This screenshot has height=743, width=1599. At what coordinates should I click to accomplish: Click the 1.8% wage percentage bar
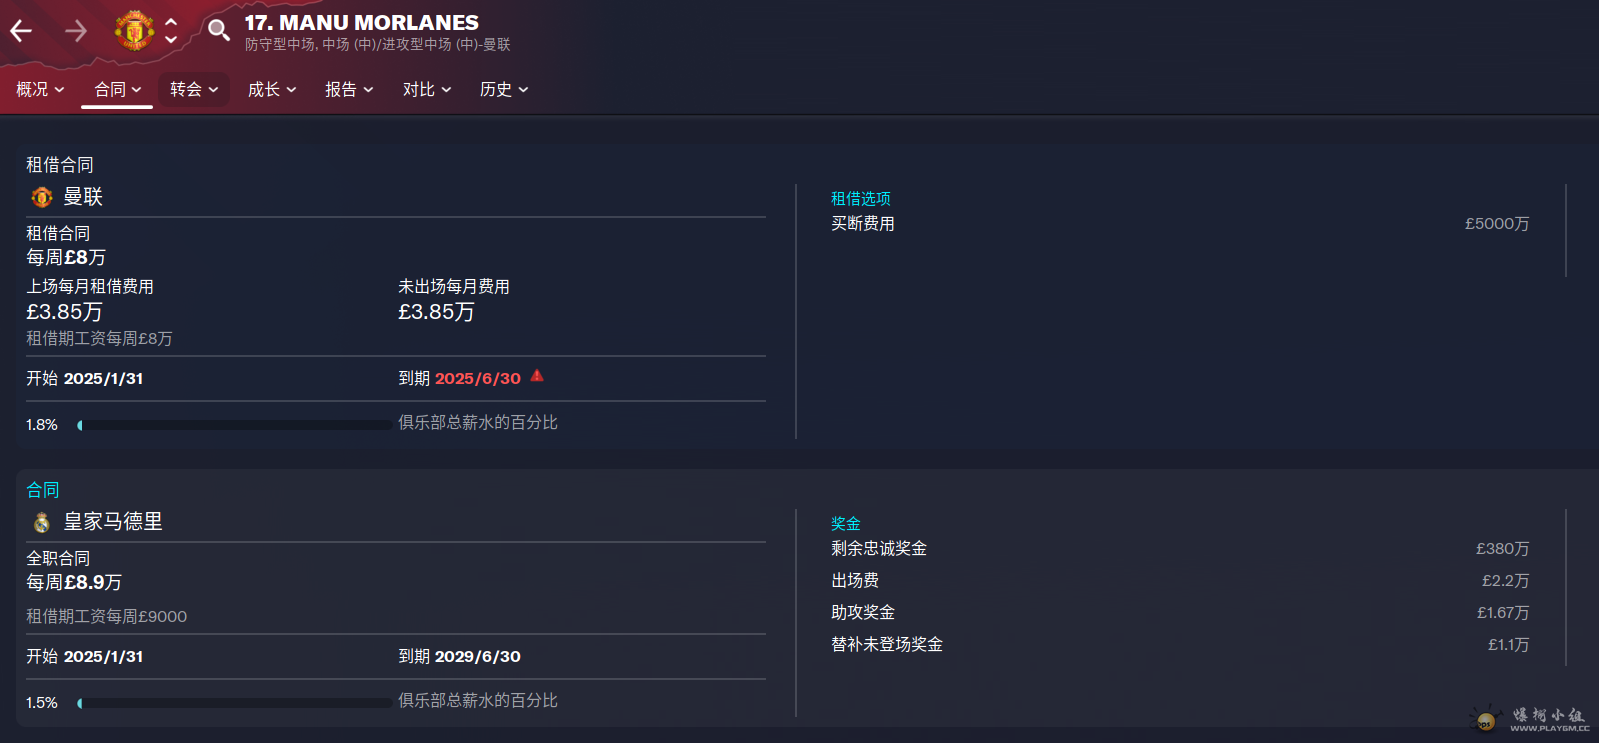[234, 425]
